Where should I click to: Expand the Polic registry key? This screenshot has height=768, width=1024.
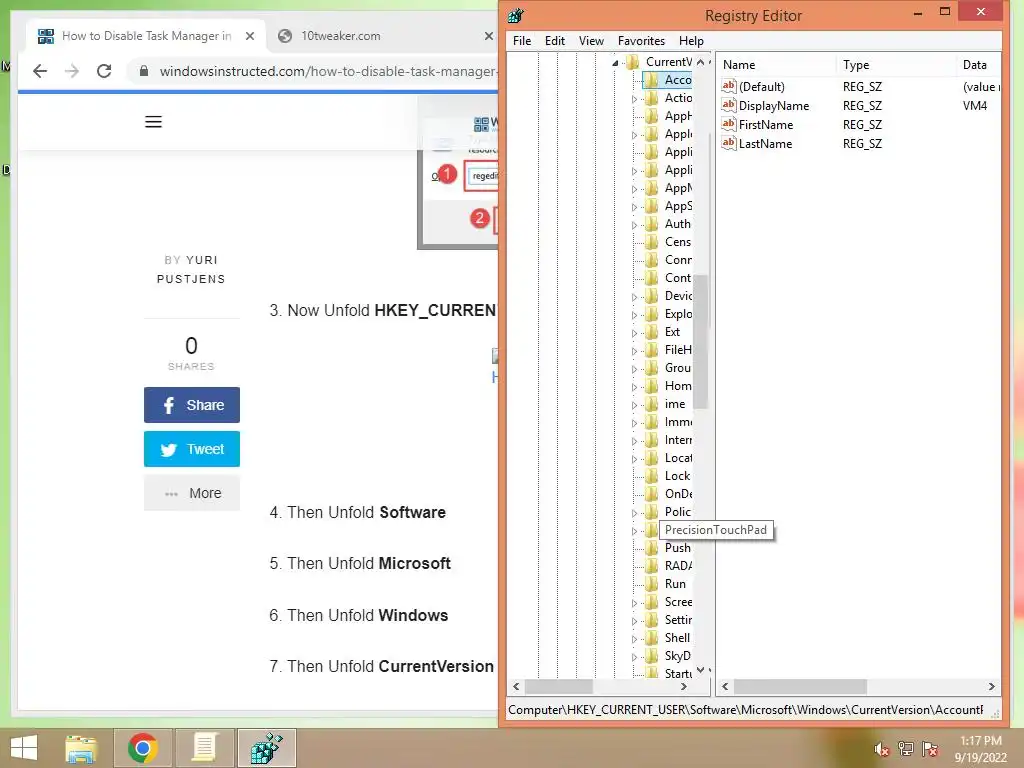[x=634, y=513]
